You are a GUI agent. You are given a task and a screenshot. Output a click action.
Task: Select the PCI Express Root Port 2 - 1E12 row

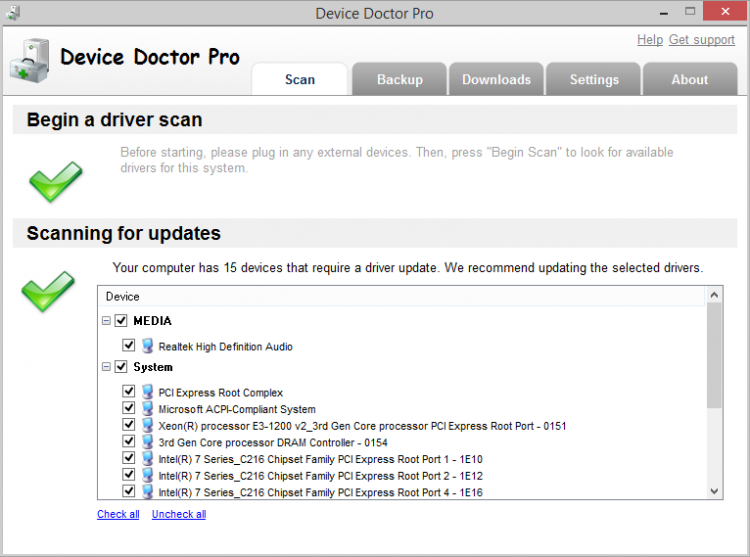320,476
